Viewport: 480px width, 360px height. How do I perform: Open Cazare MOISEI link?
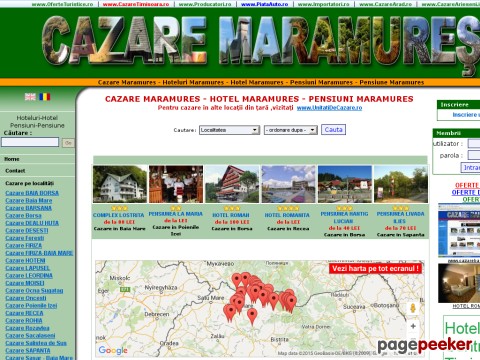(25, 283)
